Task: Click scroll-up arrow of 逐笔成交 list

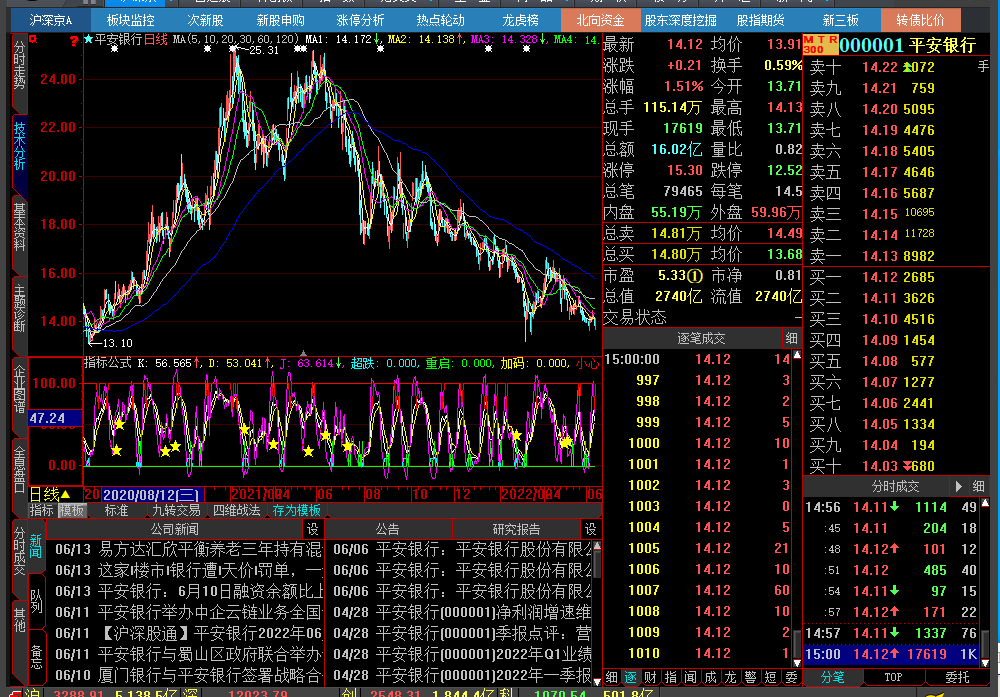Action: coord(797,355)
